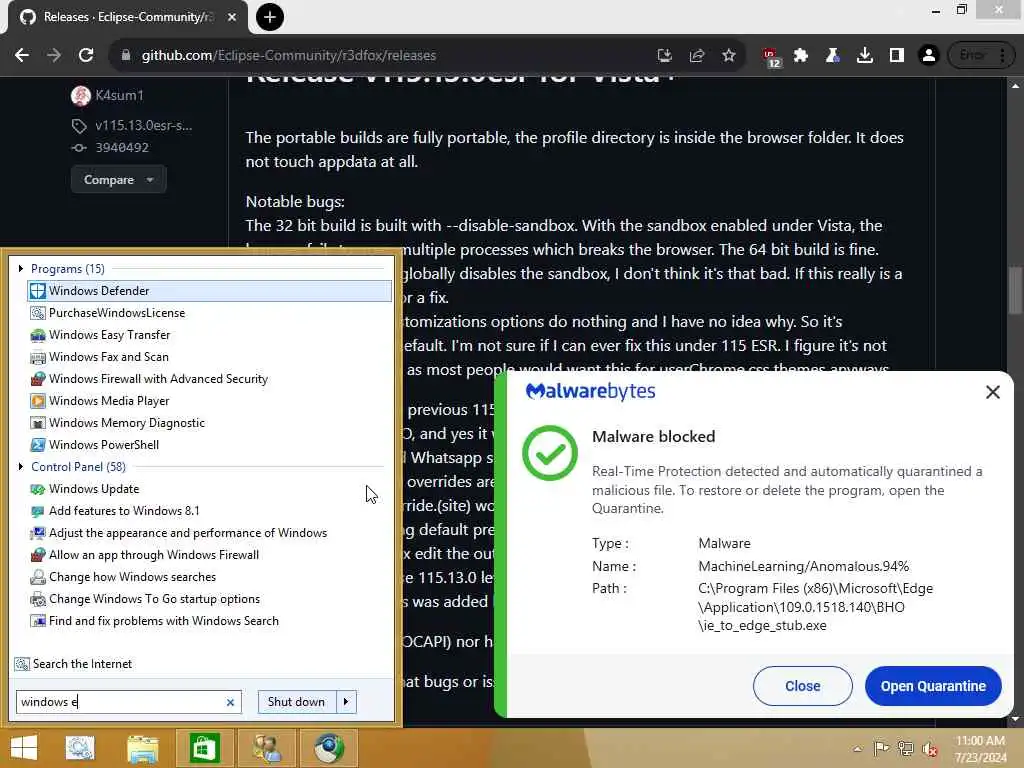Open Action Center flag icon
Image resolution: width=1024 pixels, height=768 pixels.
click(x=881, y=748)
